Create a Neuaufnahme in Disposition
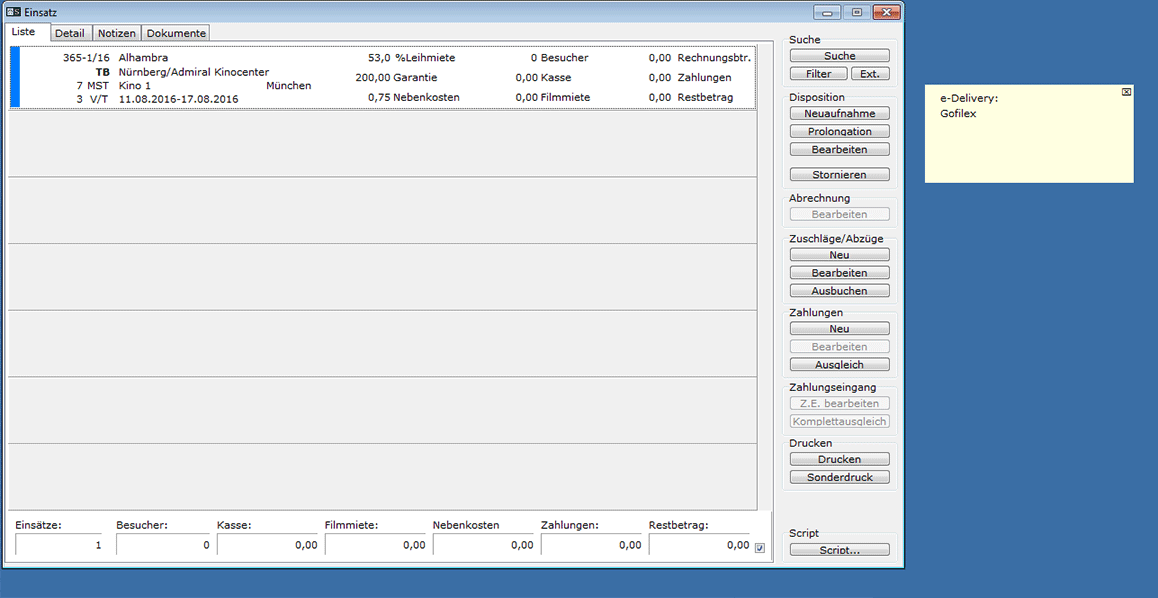 click(839, 114)
